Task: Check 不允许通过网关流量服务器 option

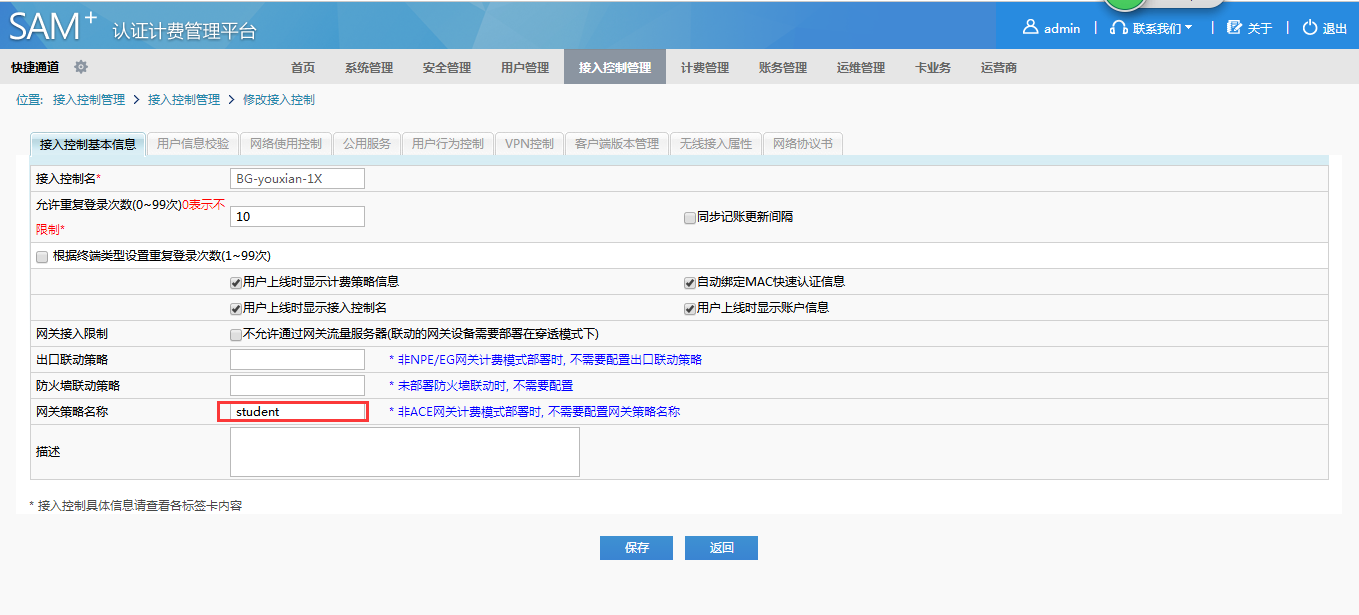Action: 236,334
